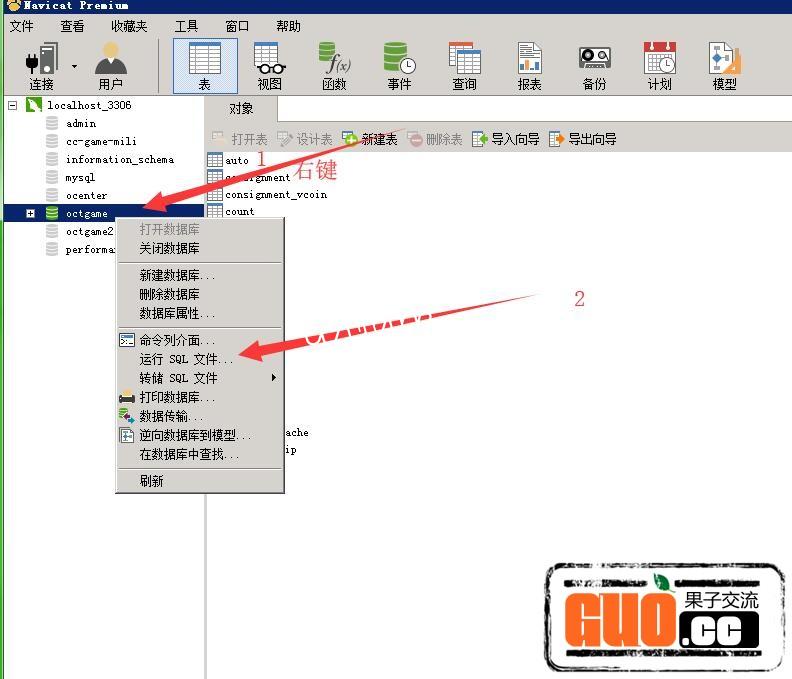Expand the octgame database tree node
The width and height of the screenshot is (792, 679).
click(30, 214)
